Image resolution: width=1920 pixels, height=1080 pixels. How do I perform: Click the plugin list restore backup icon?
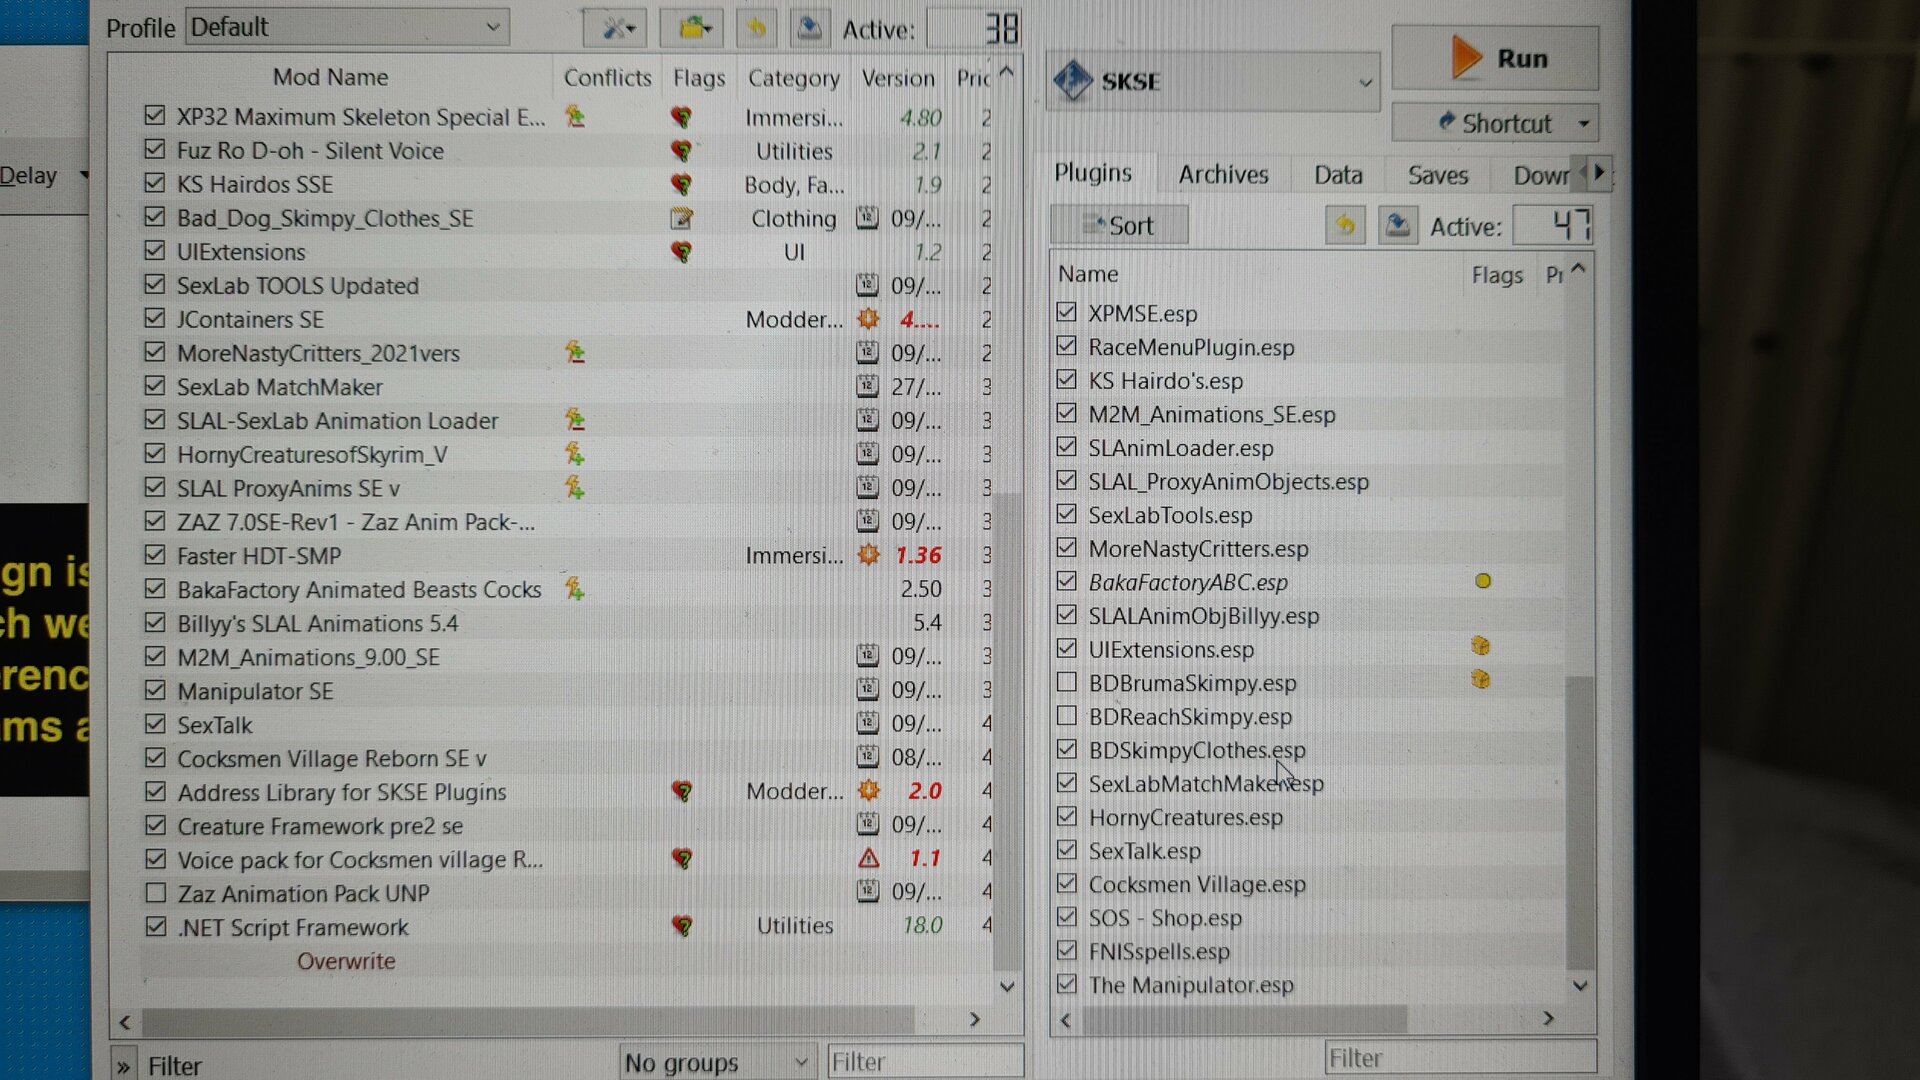[x=1345, y=225]
